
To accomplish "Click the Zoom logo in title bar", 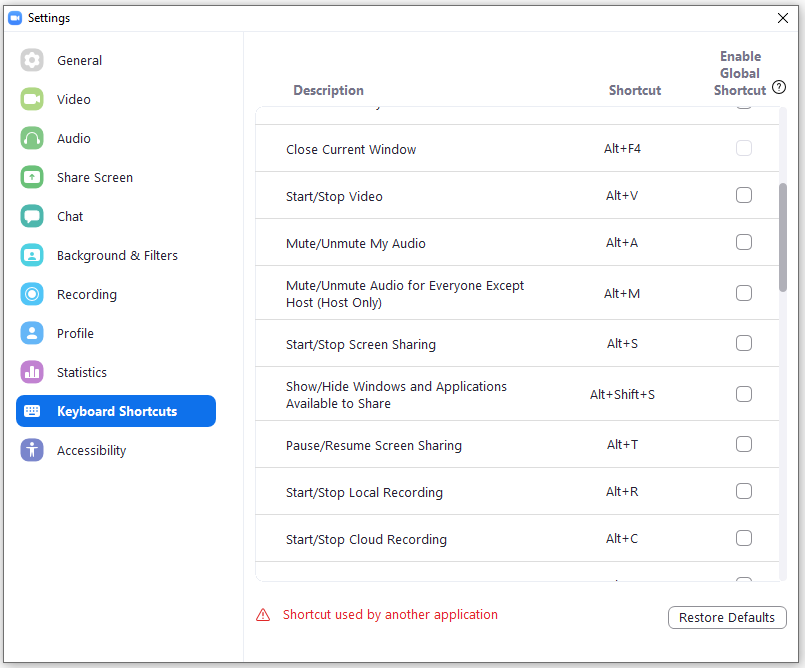I will point(15,18).
